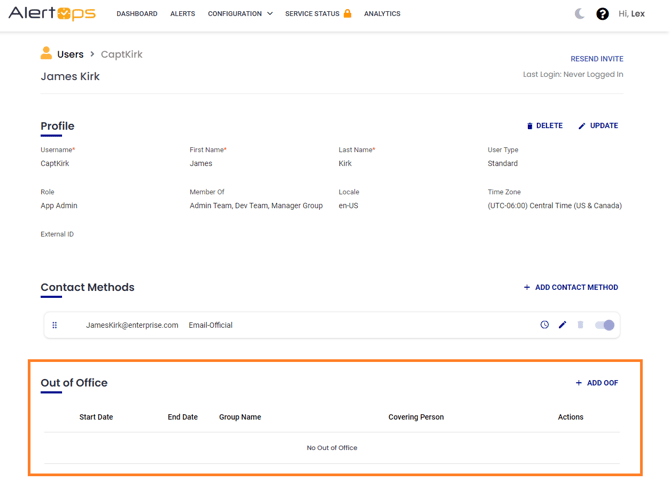The image size is (670, 489).
Task: Disable the Email-Official contact toggle
Action: pyautogui.click(x=605, y=325)
